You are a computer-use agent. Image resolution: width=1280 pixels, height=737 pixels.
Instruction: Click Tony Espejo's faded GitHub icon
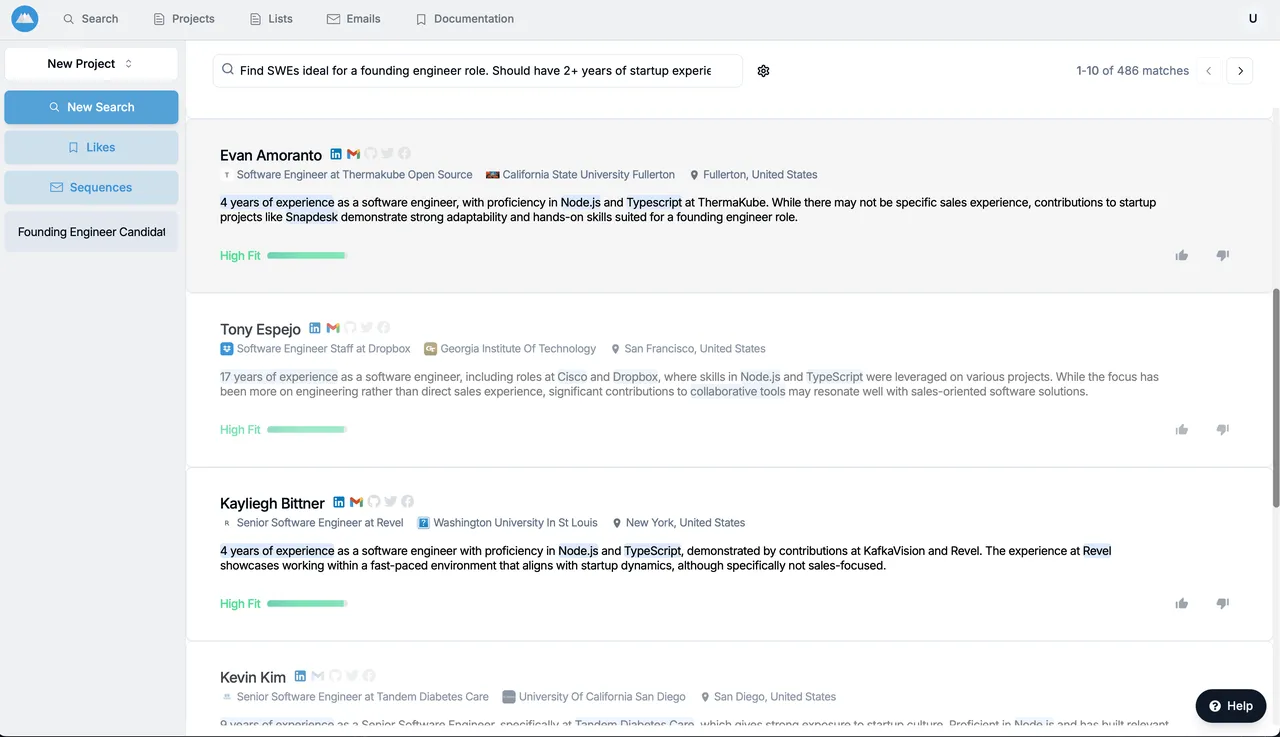pos(350,328)
